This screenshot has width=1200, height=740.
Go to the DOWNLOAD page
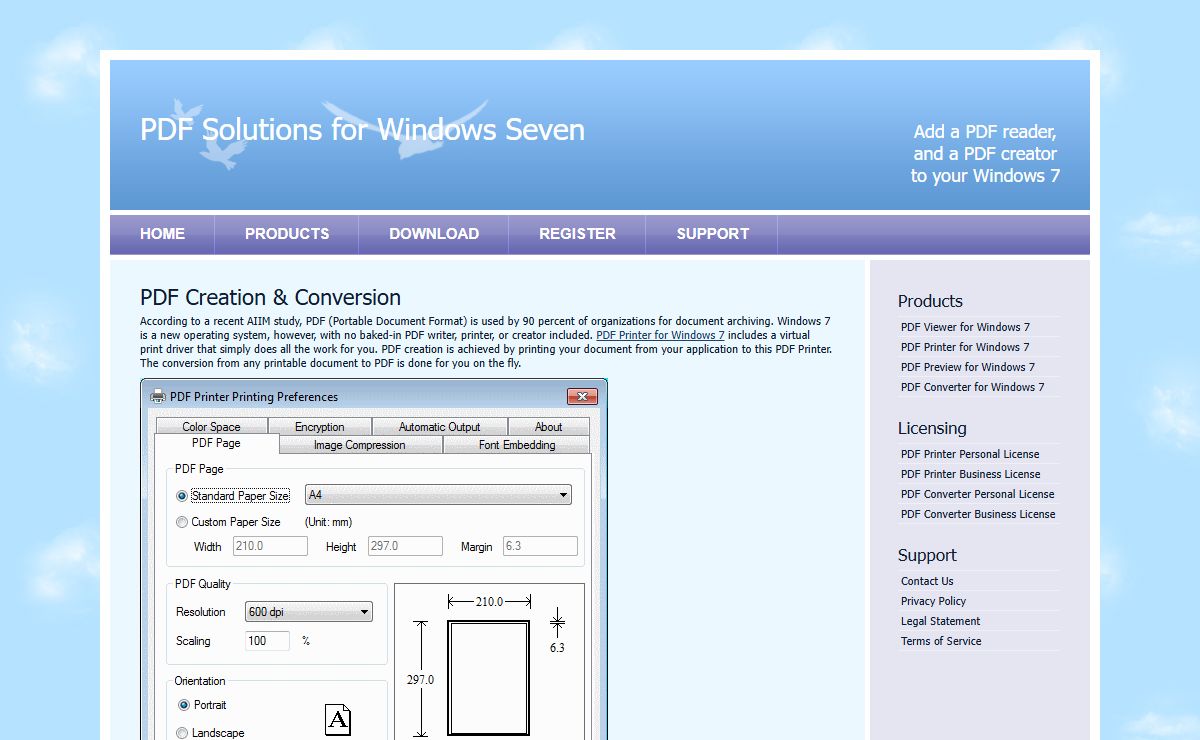point(434,234)
